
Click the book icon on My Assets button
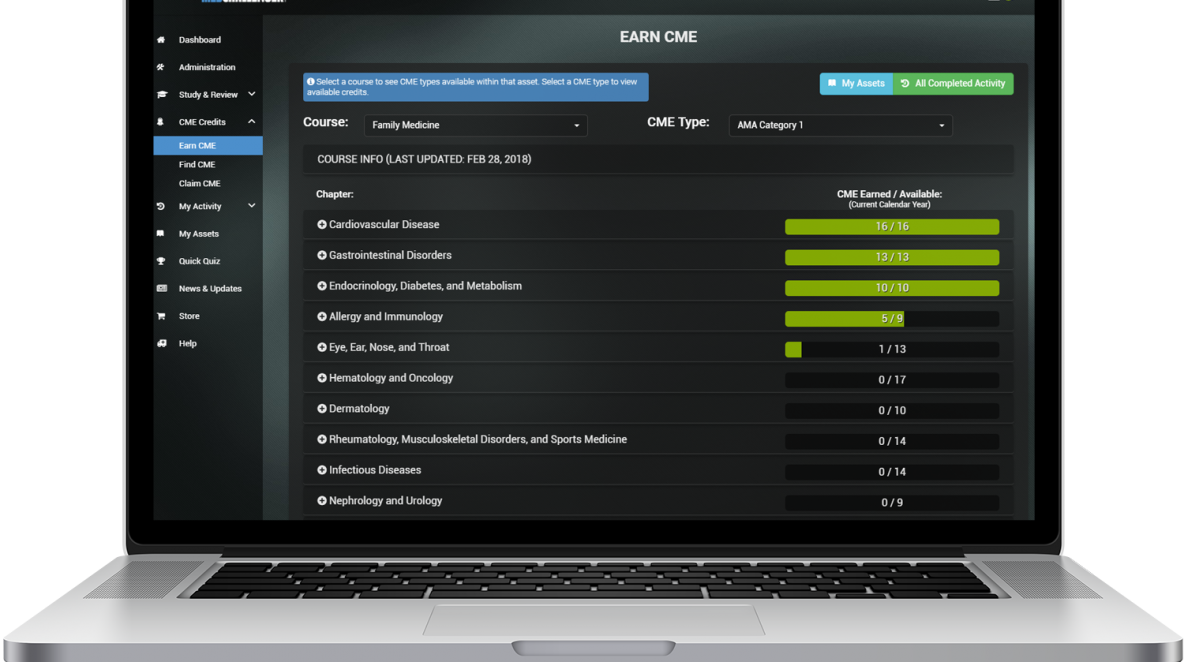pos(832,84)
